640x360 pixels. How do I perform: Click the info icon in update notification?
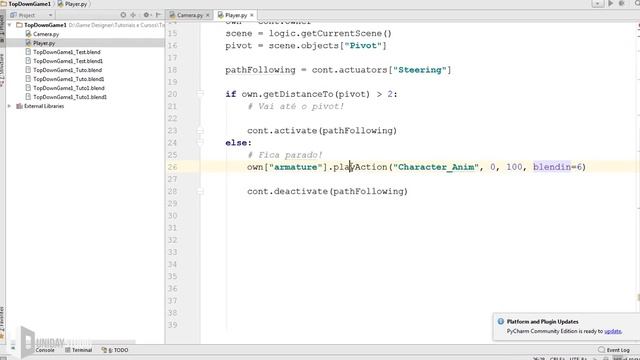pos(501,322)
